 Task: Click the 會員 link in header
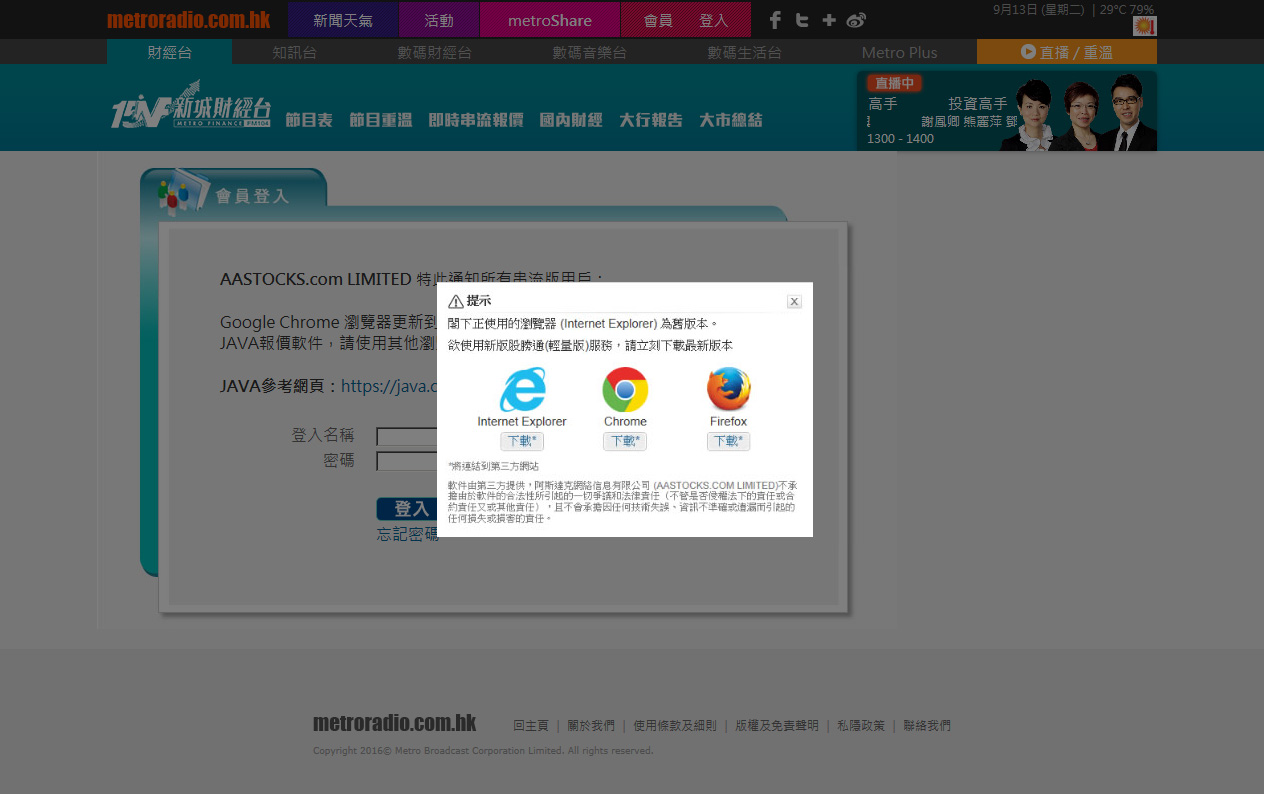658,20
